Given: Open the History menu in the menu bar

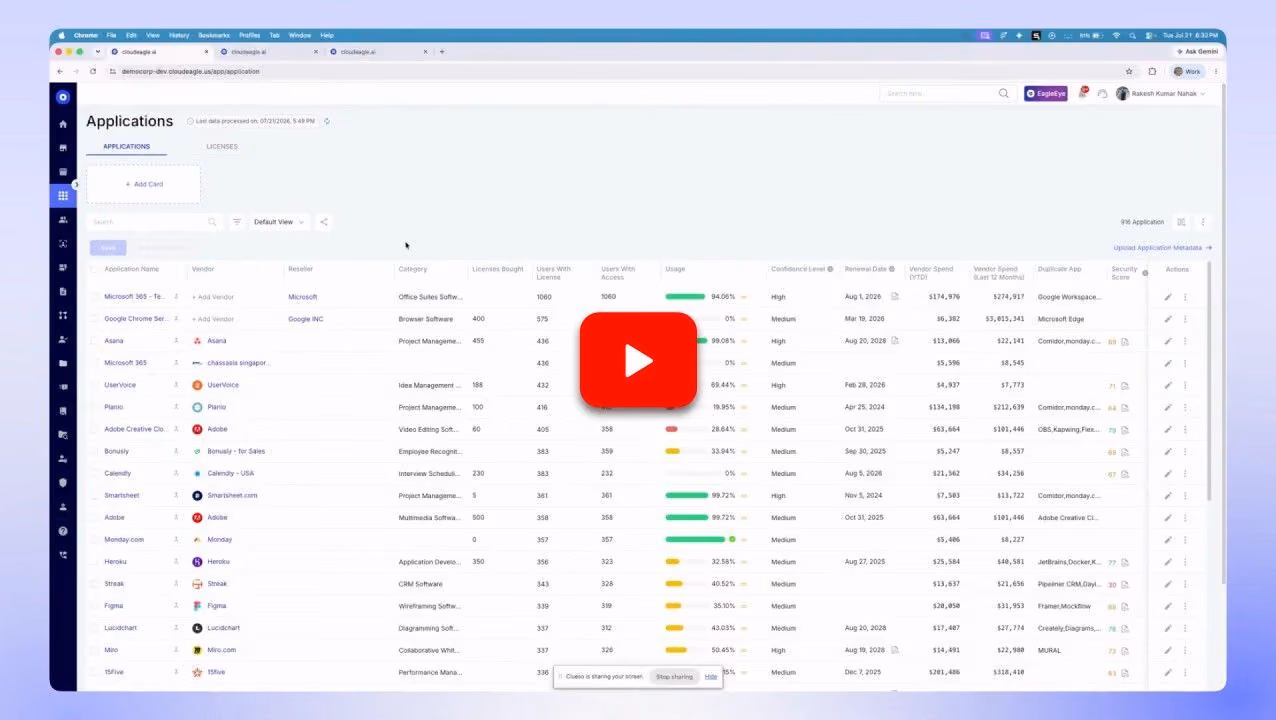Looking at the screenshot, I should tap(179, 35).
